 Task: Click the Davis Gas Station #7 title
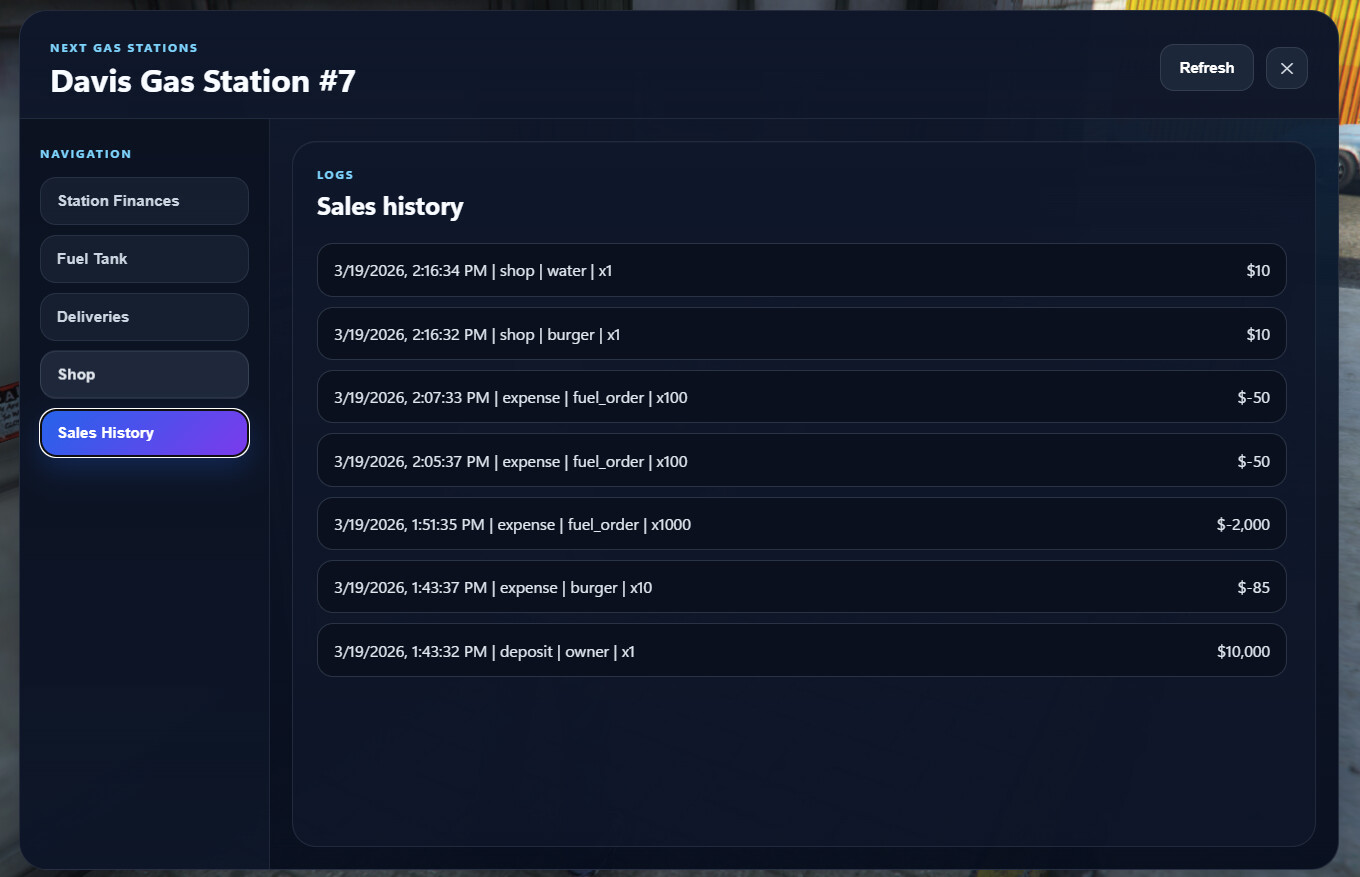203,81
